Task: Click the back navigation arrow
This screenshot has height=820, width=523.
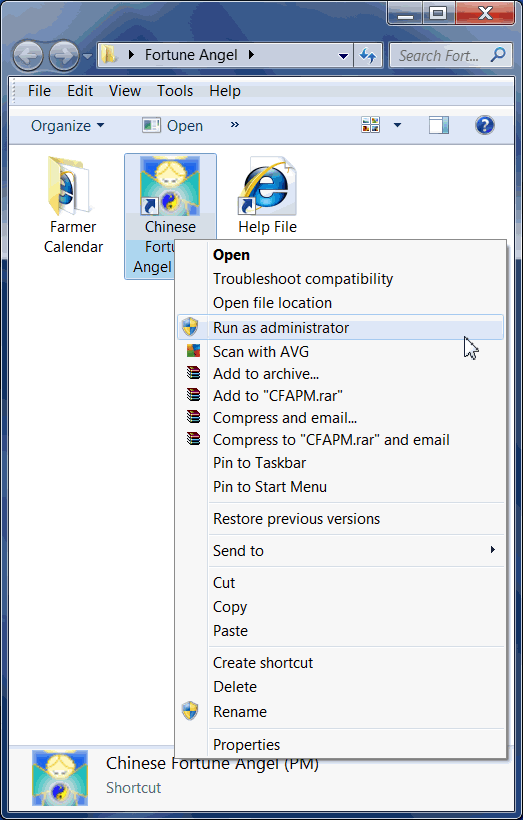Action: click(28, 55)
